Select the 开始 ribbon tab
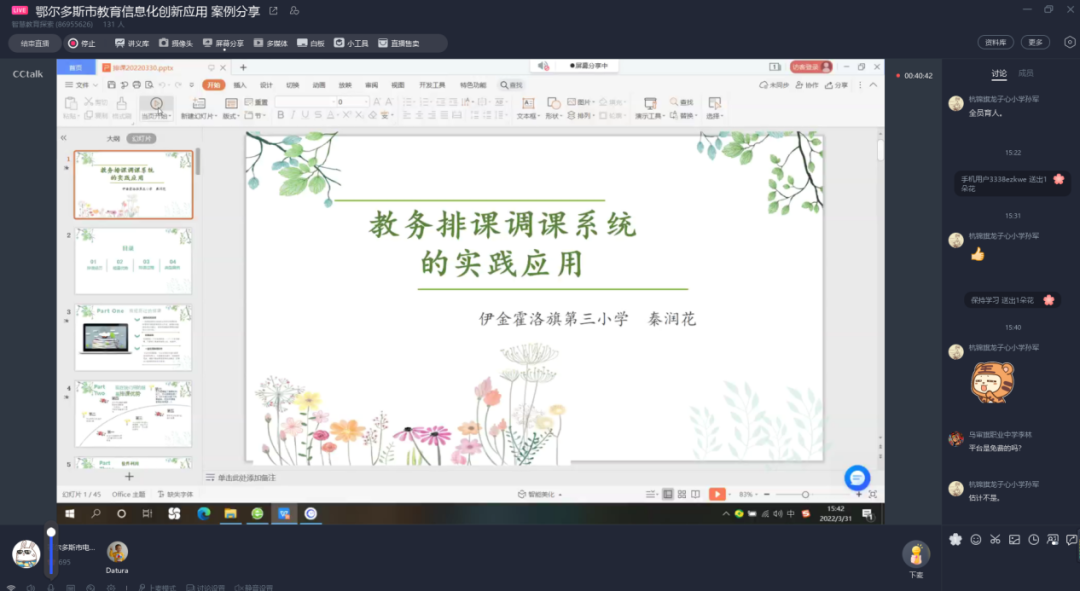This screenshot has width=1080, height=591. click(x=214, y=85)
